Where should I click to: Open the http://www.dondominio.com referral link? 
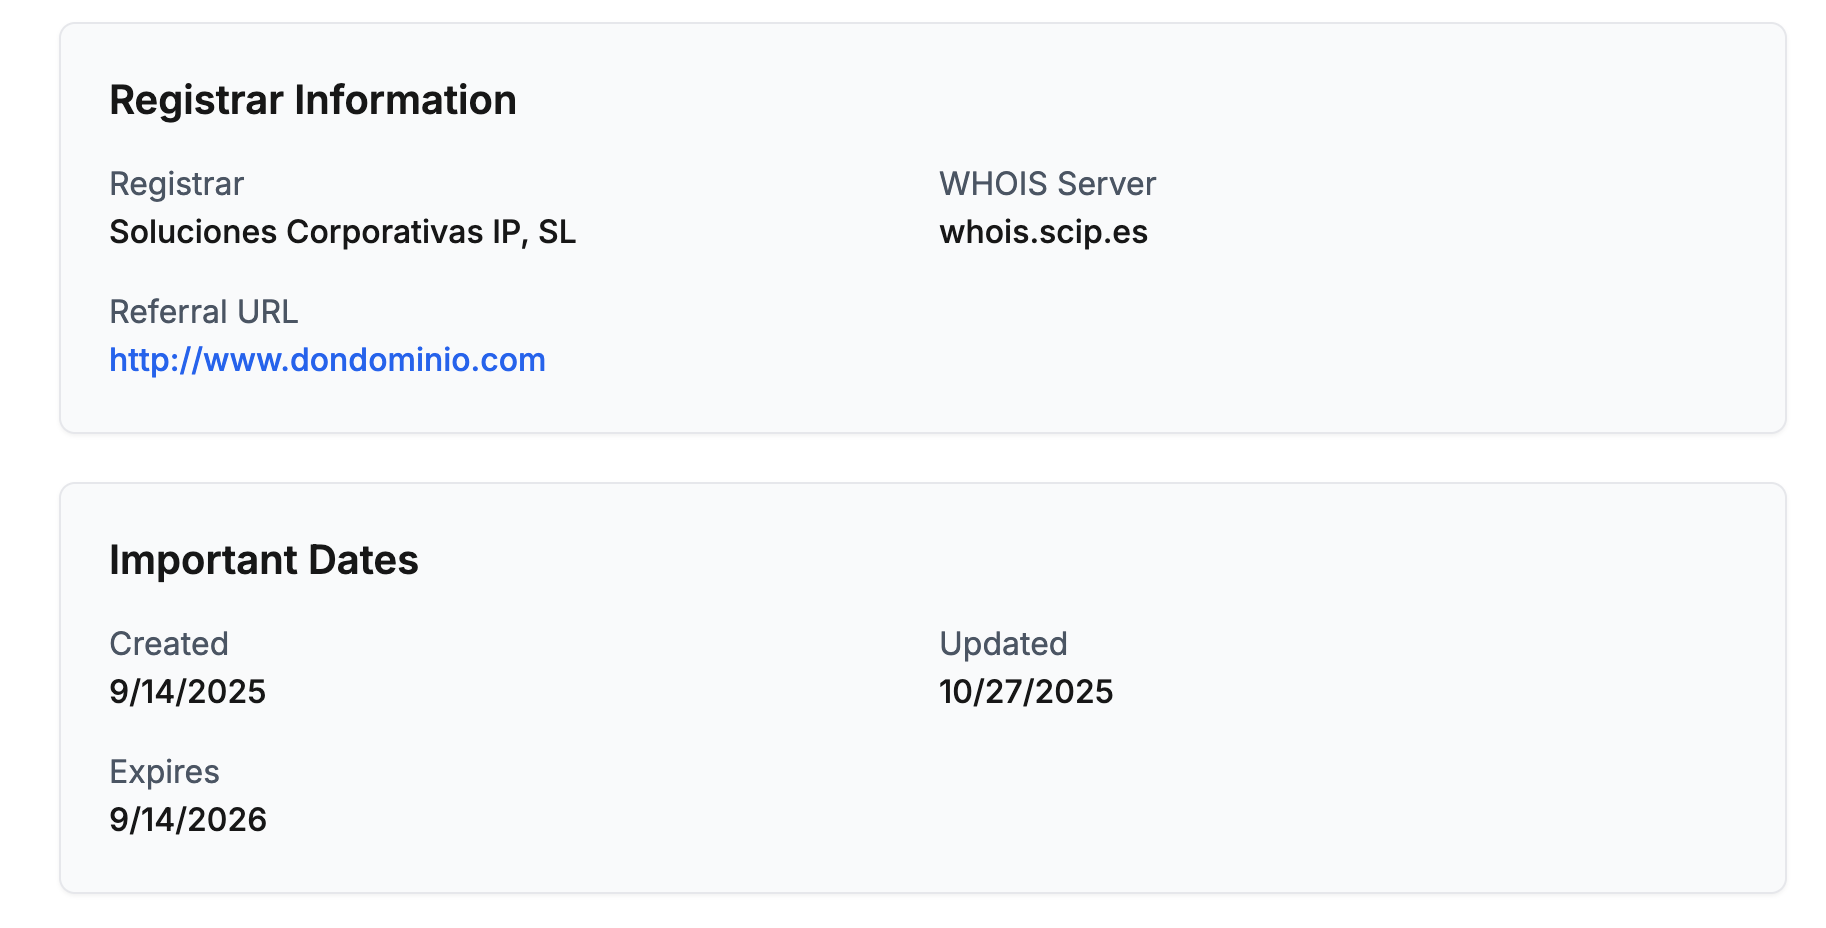pos(327,360)
